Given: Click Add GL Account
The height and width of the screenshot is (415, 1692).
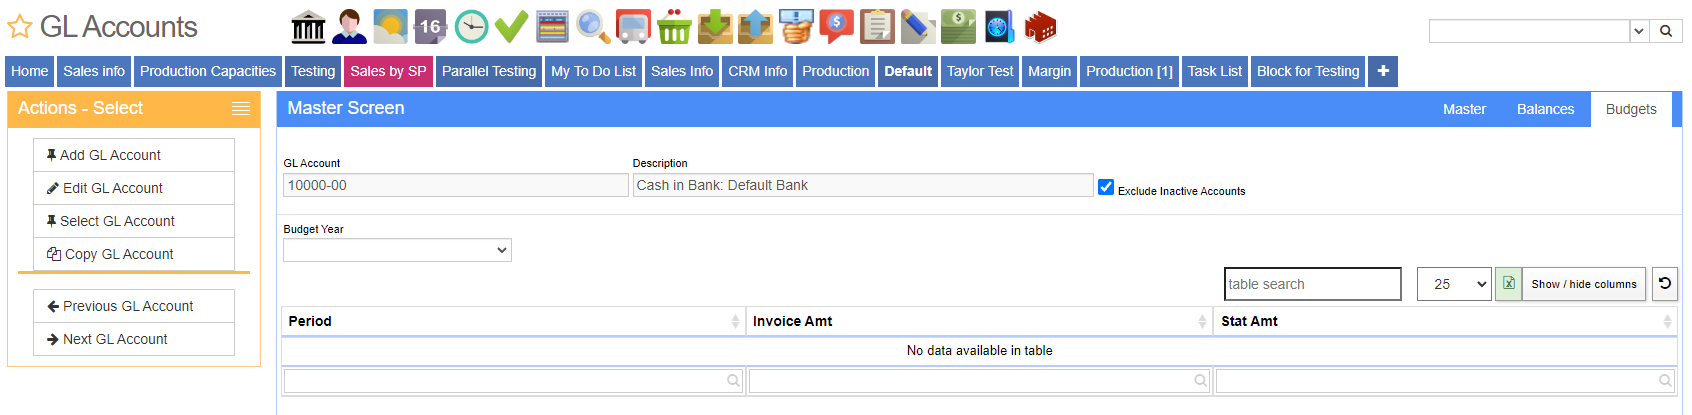Looking at the screenshot, I should point(134,155).
